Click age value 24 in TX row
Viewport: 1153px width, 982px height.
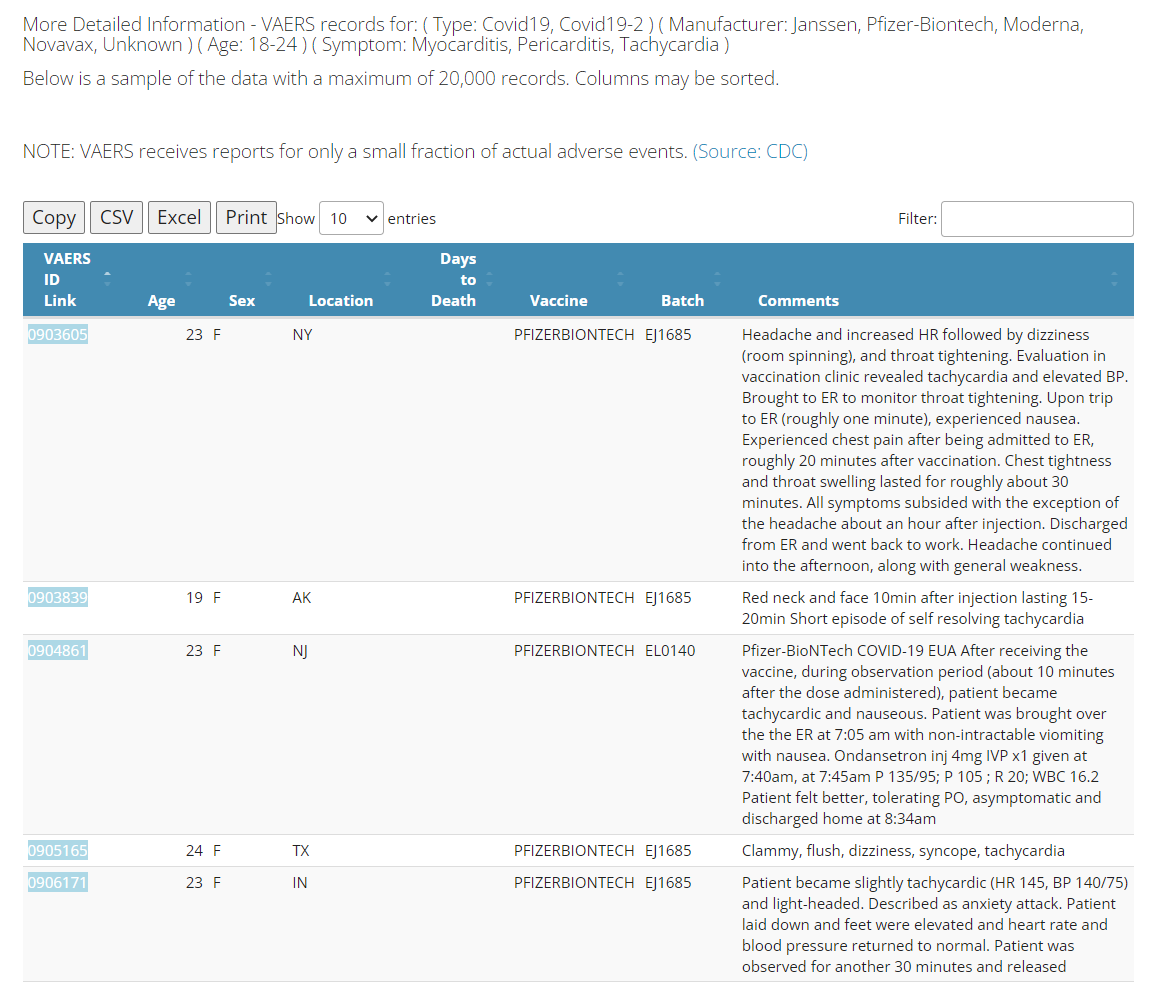point(194,851)
